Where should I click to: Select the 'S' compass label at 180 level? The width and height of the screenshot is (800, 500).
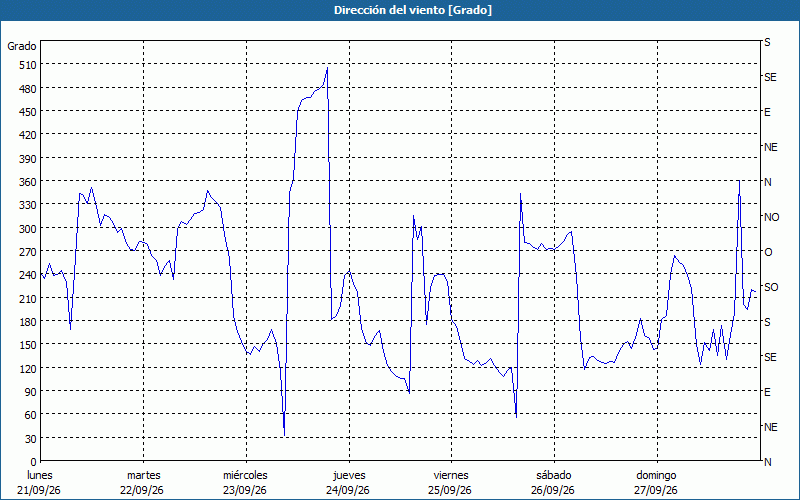tap(767, 322)
